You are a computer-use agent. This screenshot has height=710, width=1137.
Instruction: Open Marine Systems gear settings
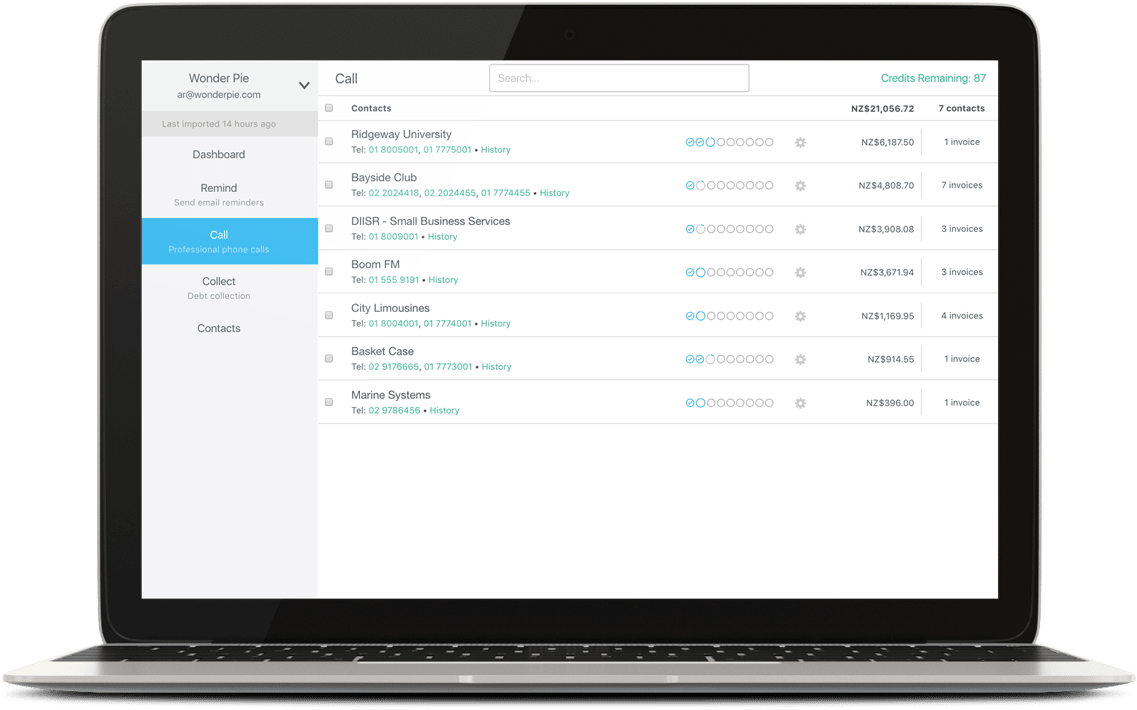pos(800,403)
